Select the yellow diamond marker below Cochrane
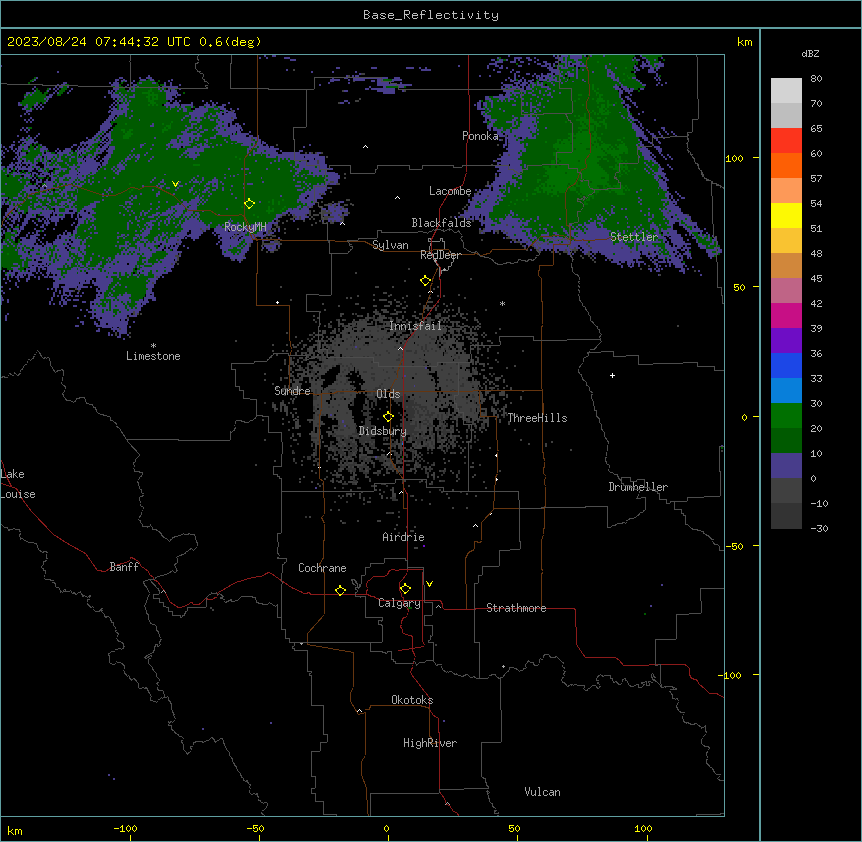 click(x=340, y=590)
